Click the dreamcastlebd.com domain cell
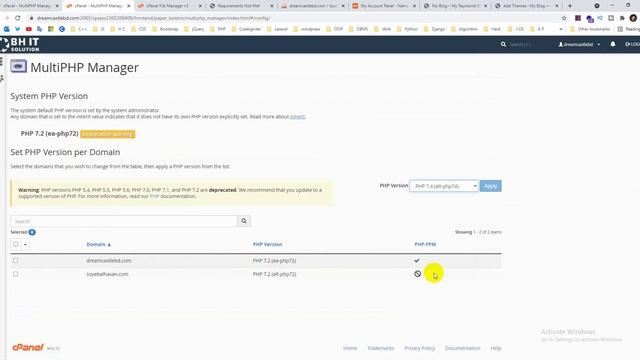640x360 pixels. coord(109,260)
